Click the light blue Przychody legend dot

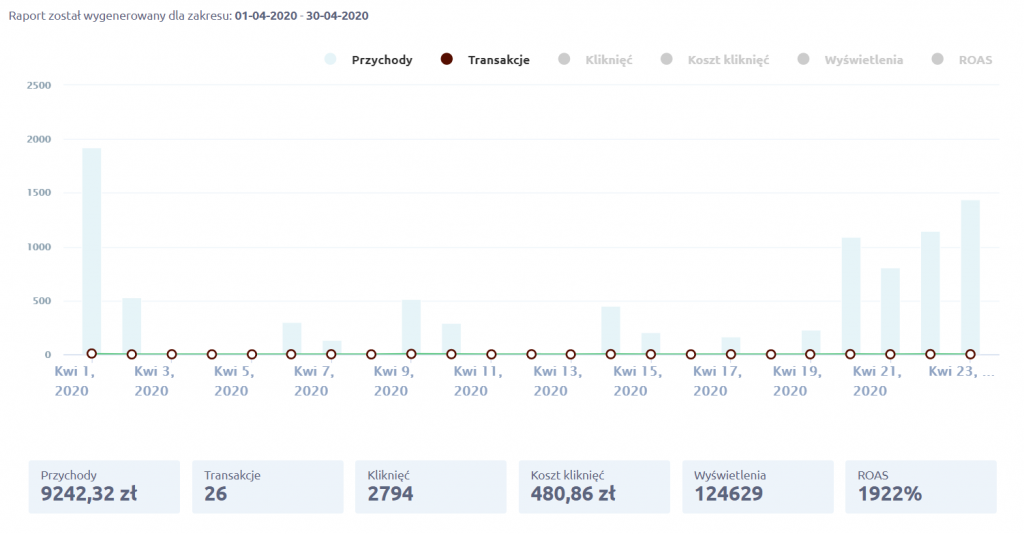pos(330,60)
